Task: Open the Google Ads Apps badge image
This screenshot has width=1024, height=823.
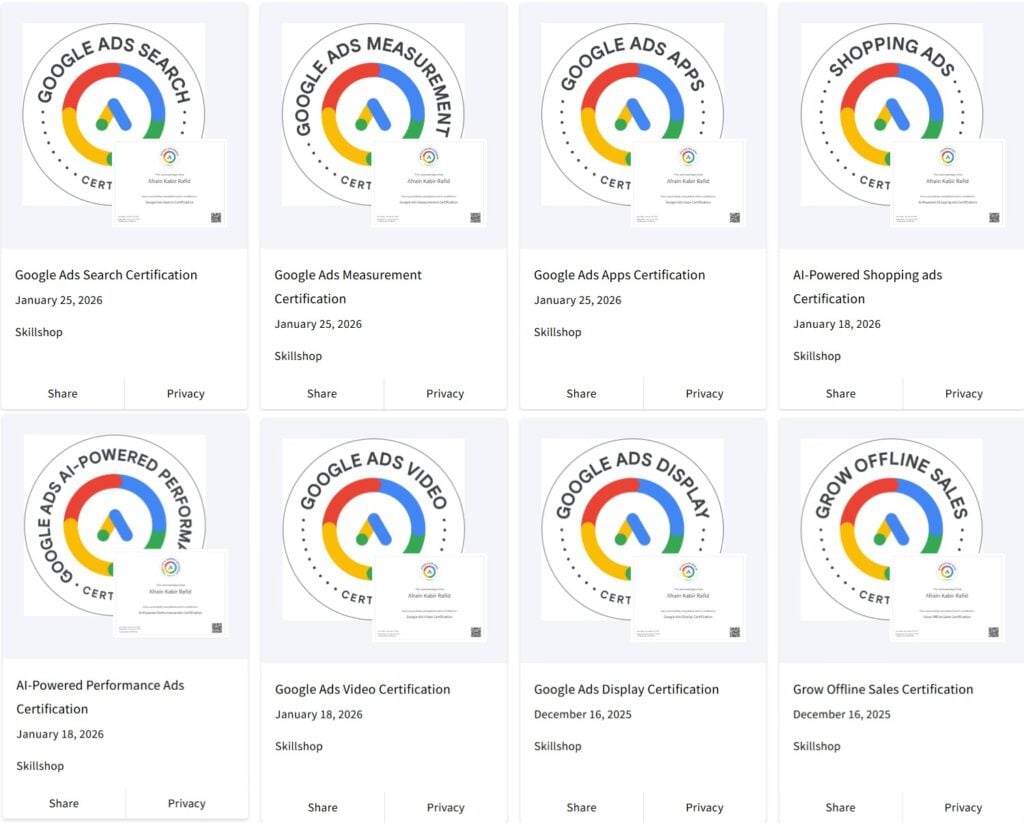Action: [632, 114]
